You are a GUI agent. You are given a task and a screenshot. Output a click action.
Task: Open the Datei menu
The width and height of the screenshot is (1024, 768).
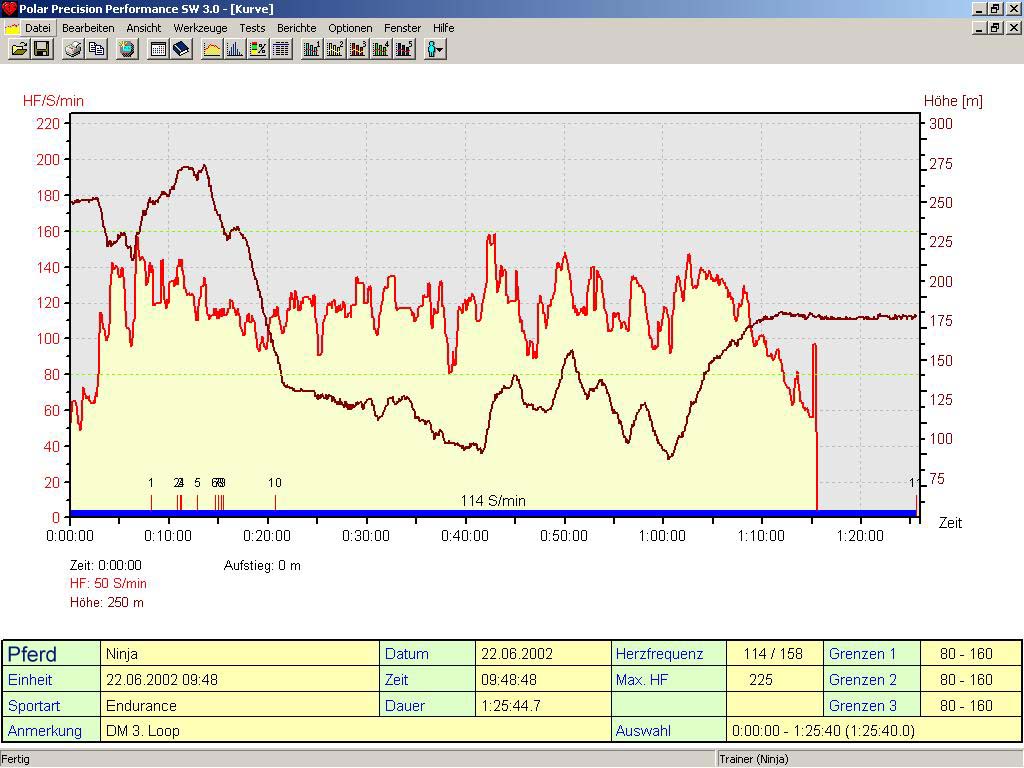click(38, 28)
